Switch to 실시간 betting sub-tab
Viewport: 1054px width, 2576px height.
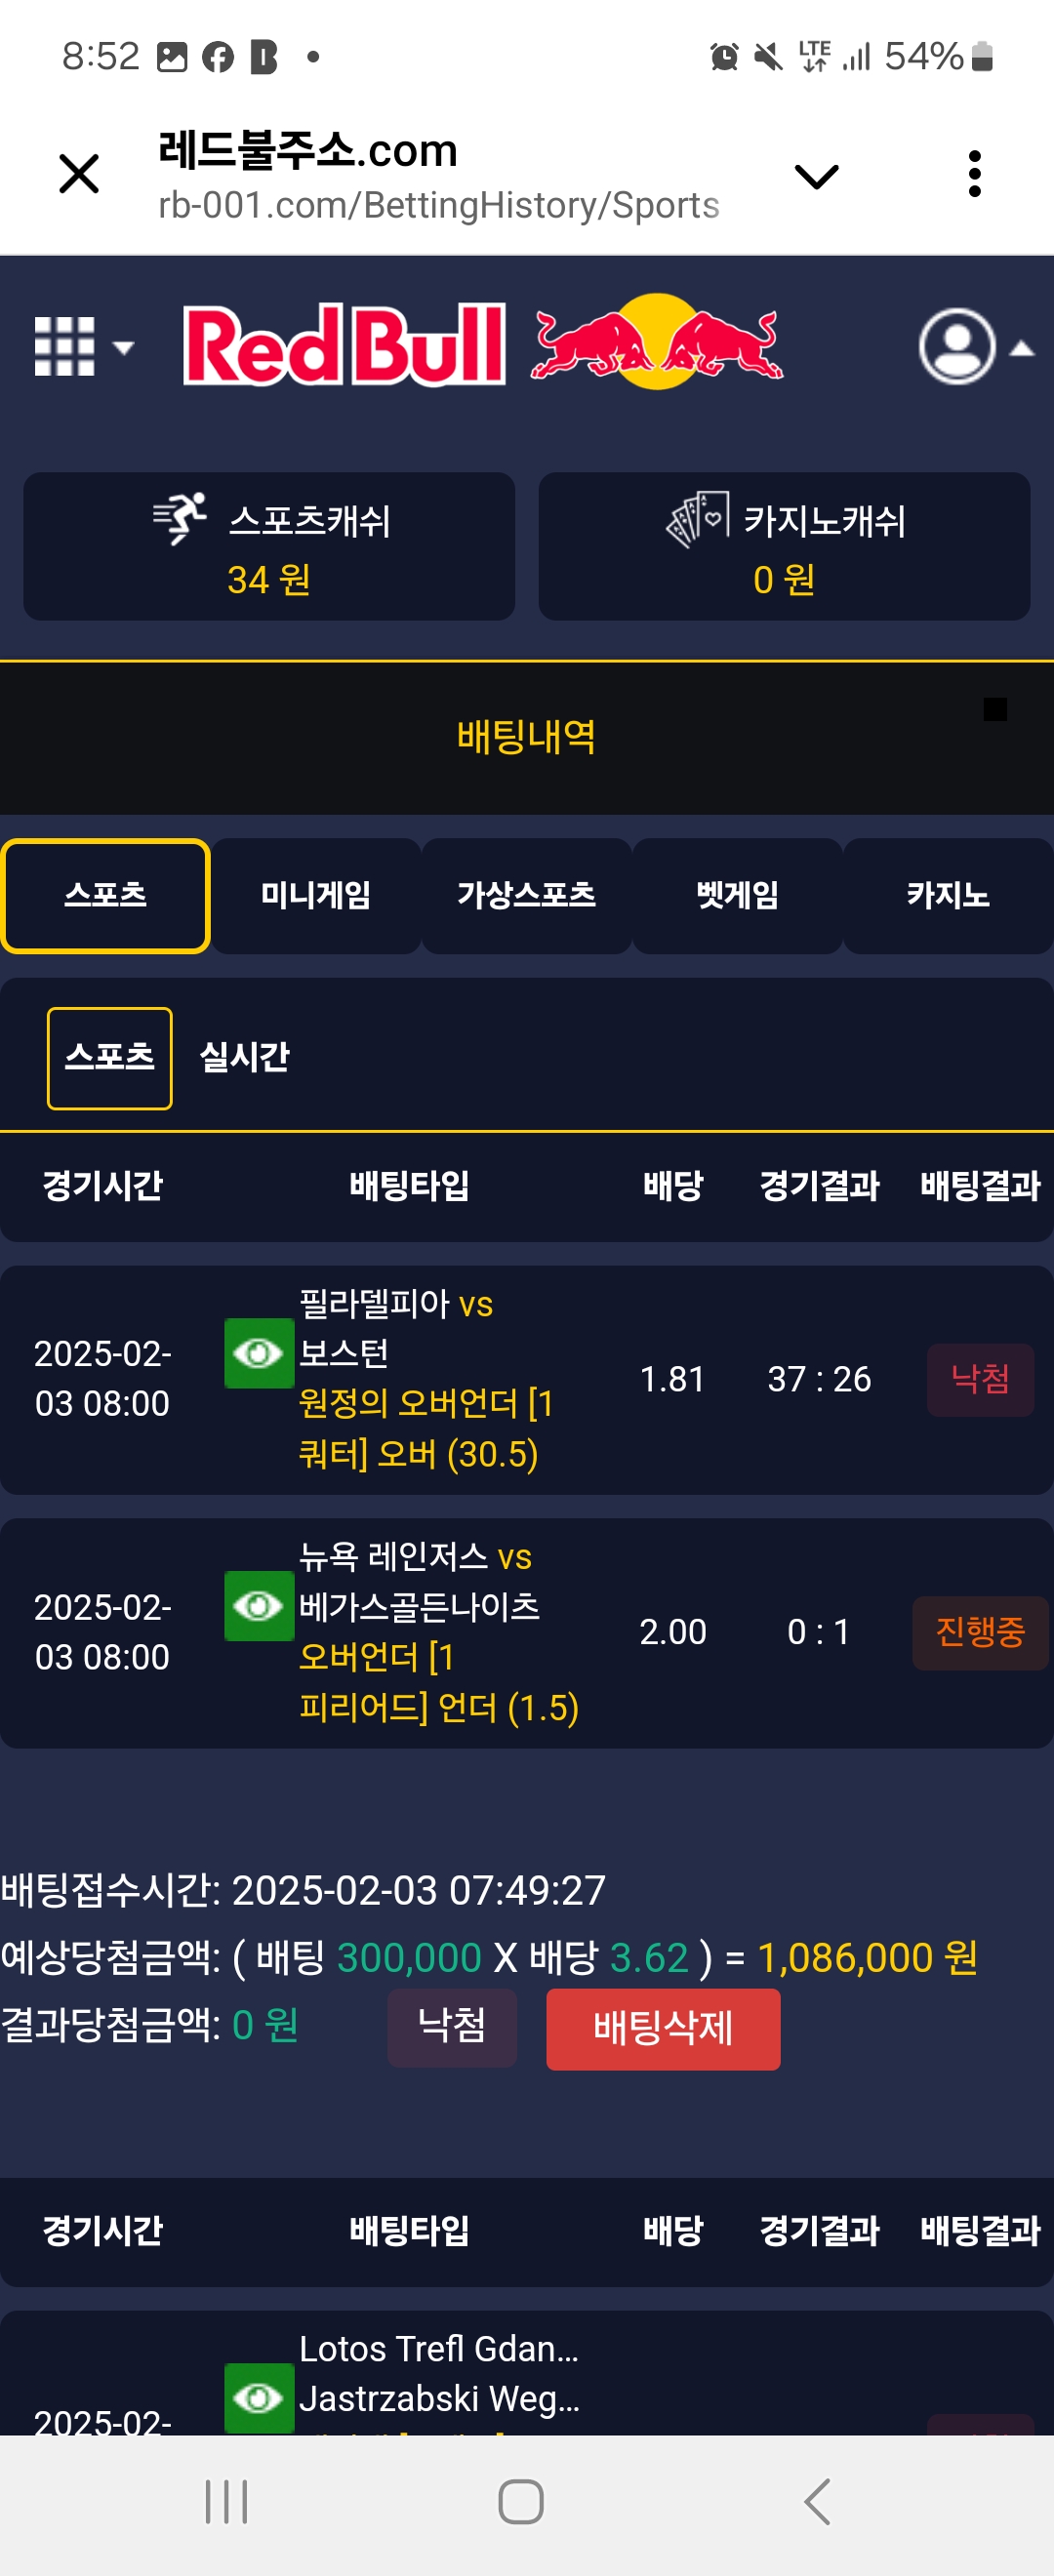(245, 1057)
